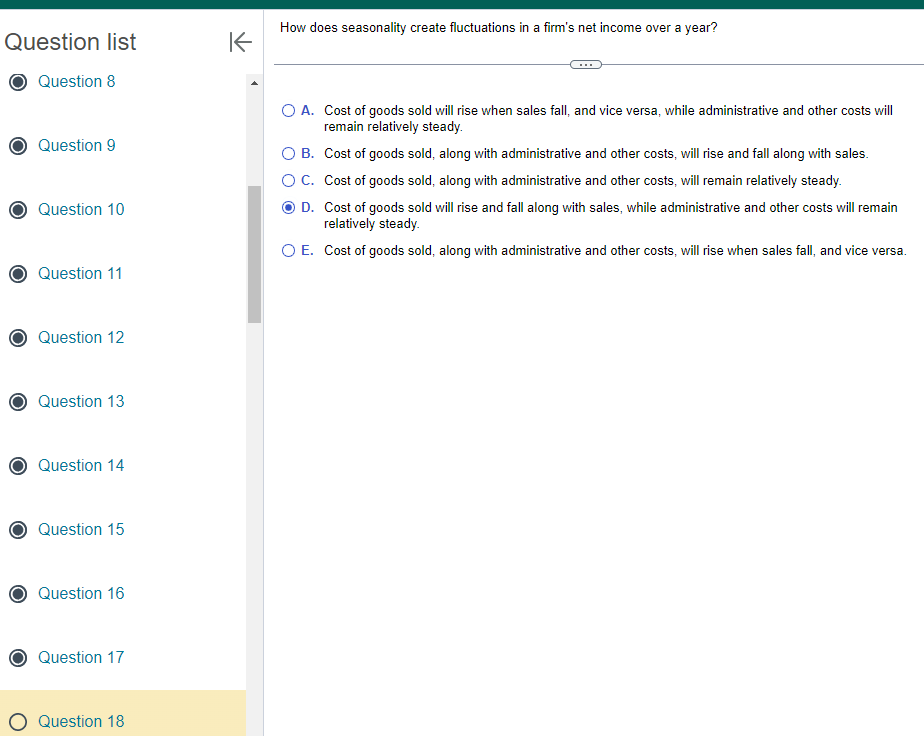Expand the ellipsis divider handle below the question

click(586, 64)
